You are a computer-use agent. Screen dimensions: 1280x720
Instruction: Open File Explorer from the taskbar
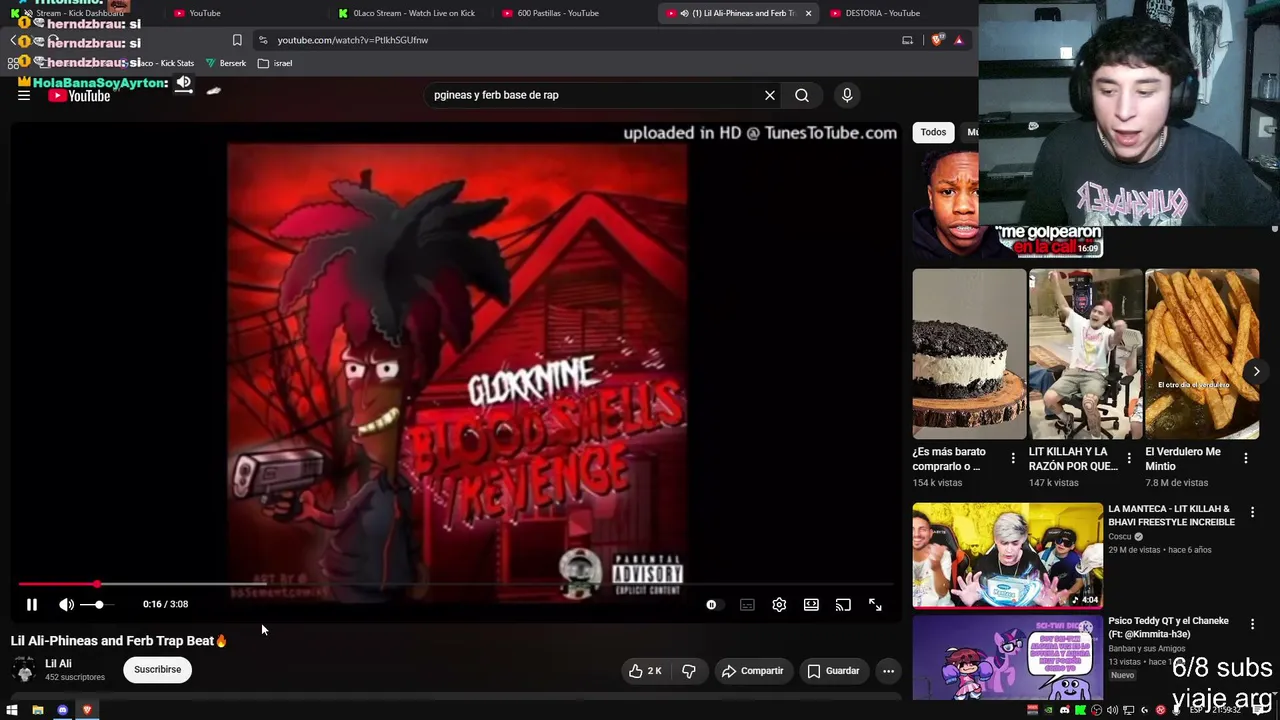click(38, 710)
